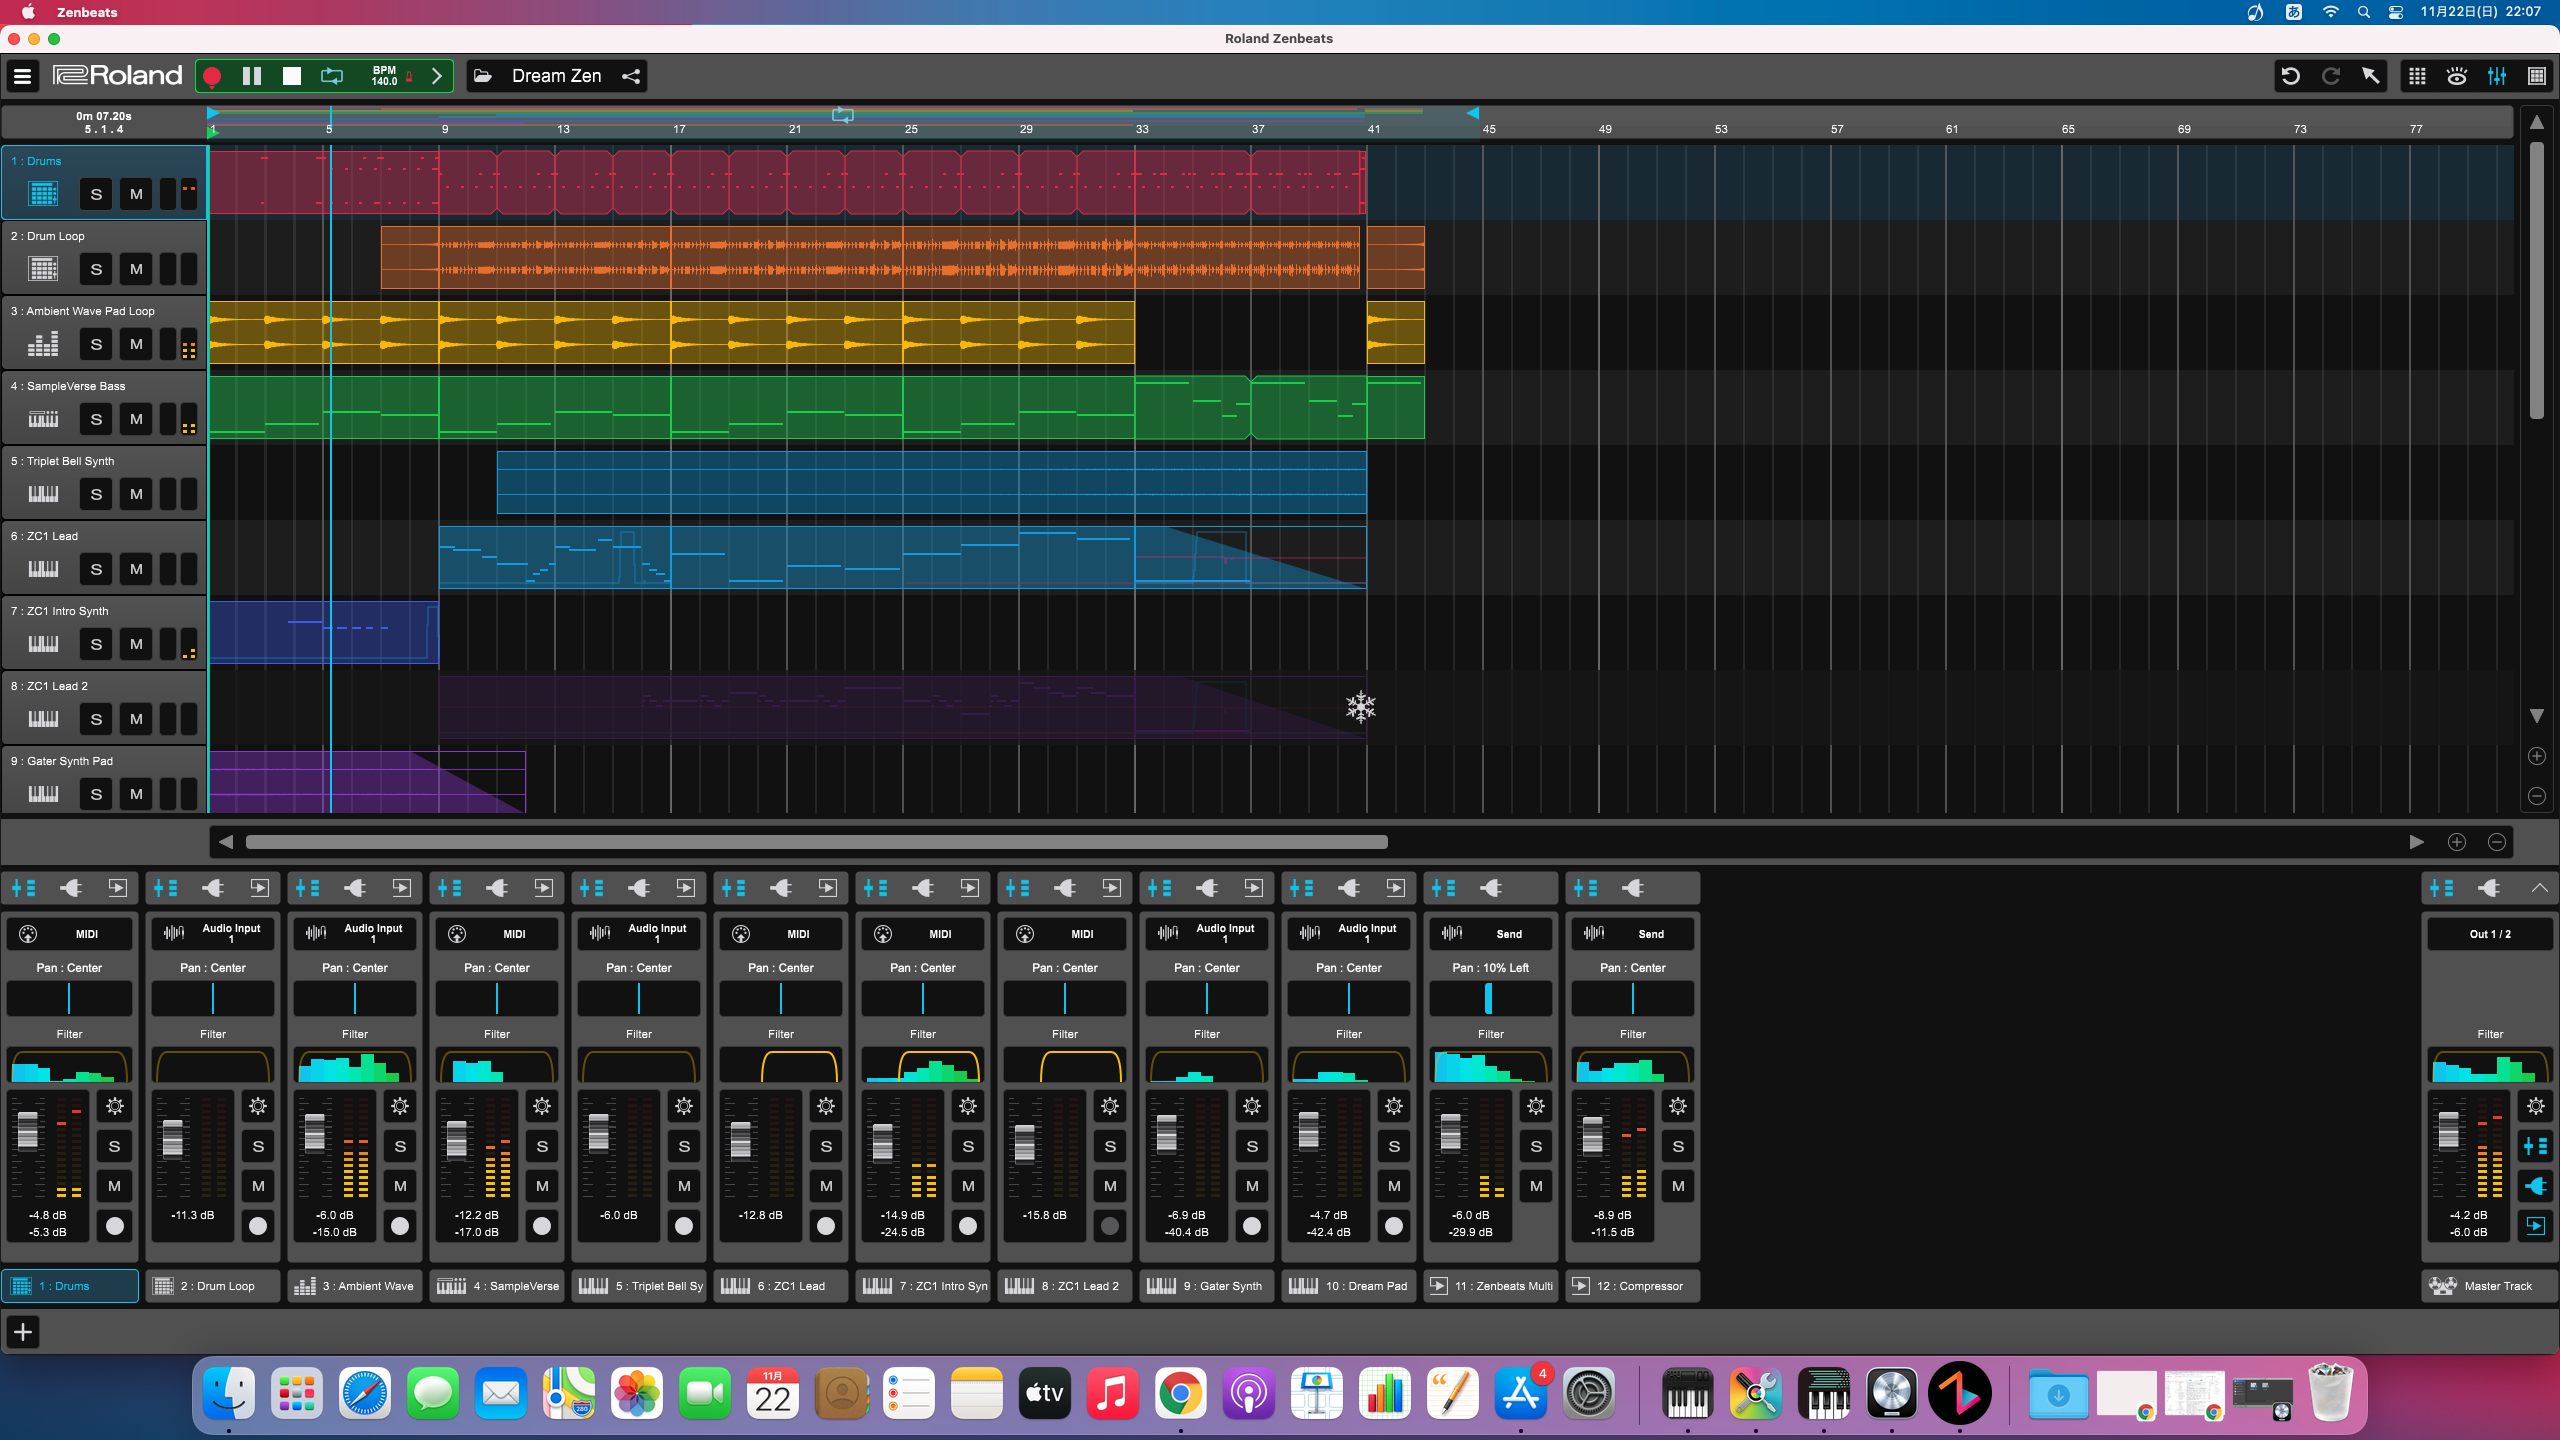Open Drums channel mixer settings icon
Screen dimensions: 2560x1440
(24, 888)
